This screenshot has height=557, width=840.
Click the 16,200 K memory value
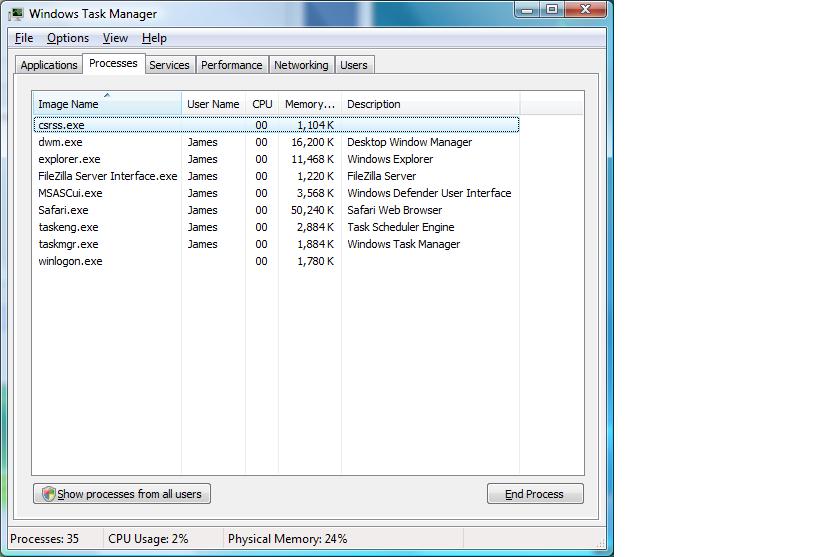point(312,142)
